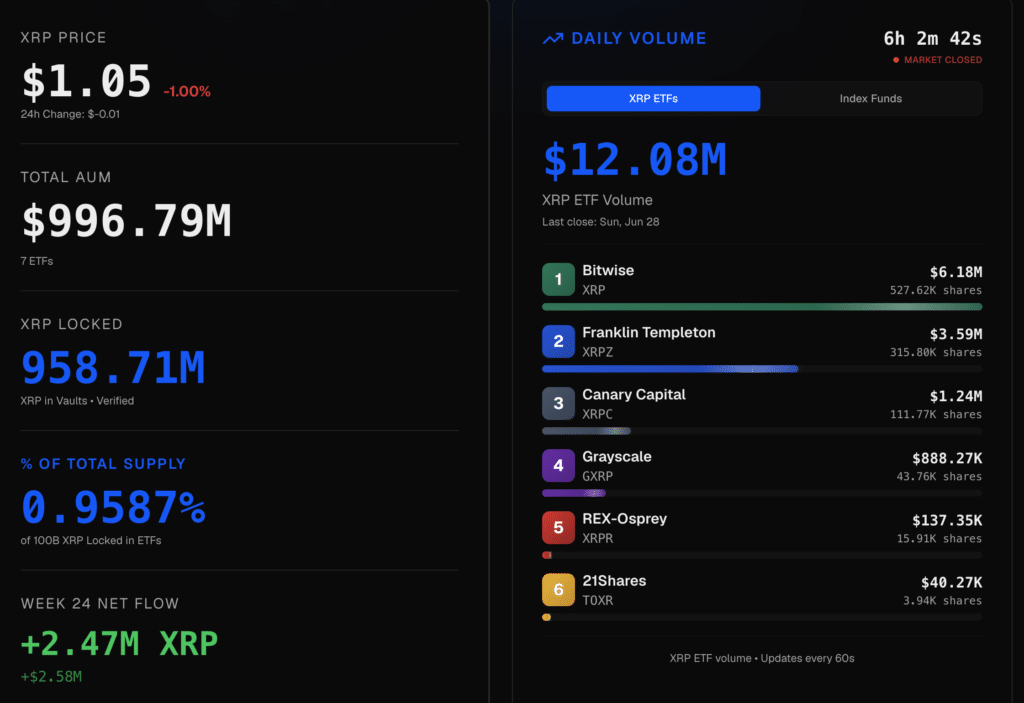Click the $6.18M Bitwise volume value
The height and width of the screenshot is (703, 1024).
point(956,272)
